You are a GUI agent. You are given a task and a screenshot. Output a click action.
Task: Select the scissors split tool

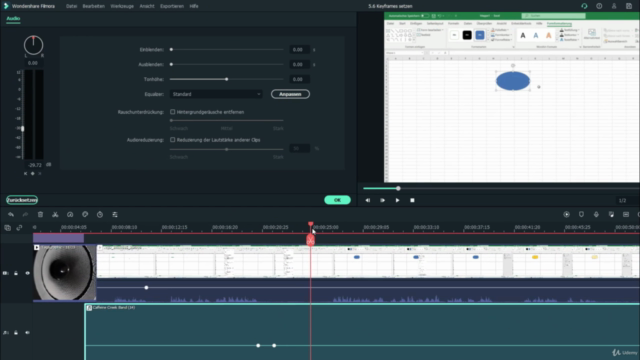55,214
